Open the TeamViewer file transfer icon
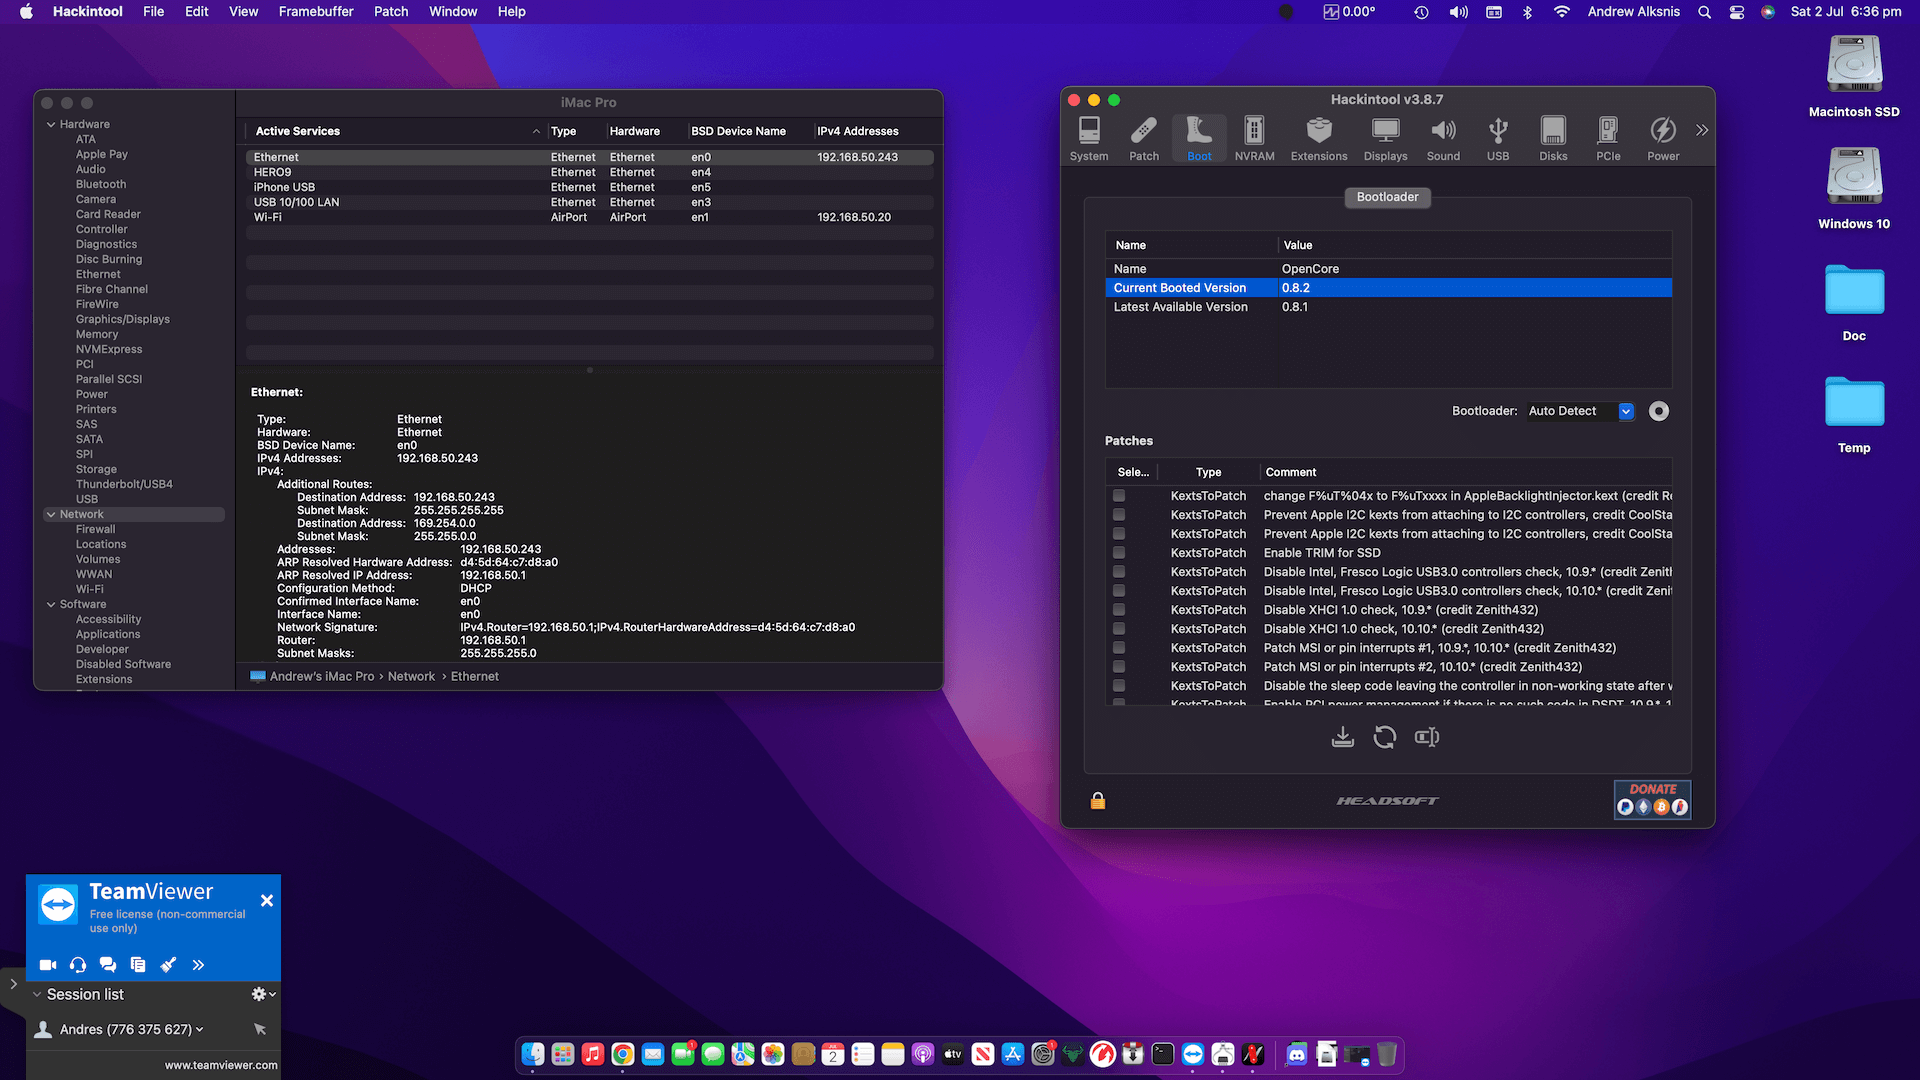 pos(138,965)
